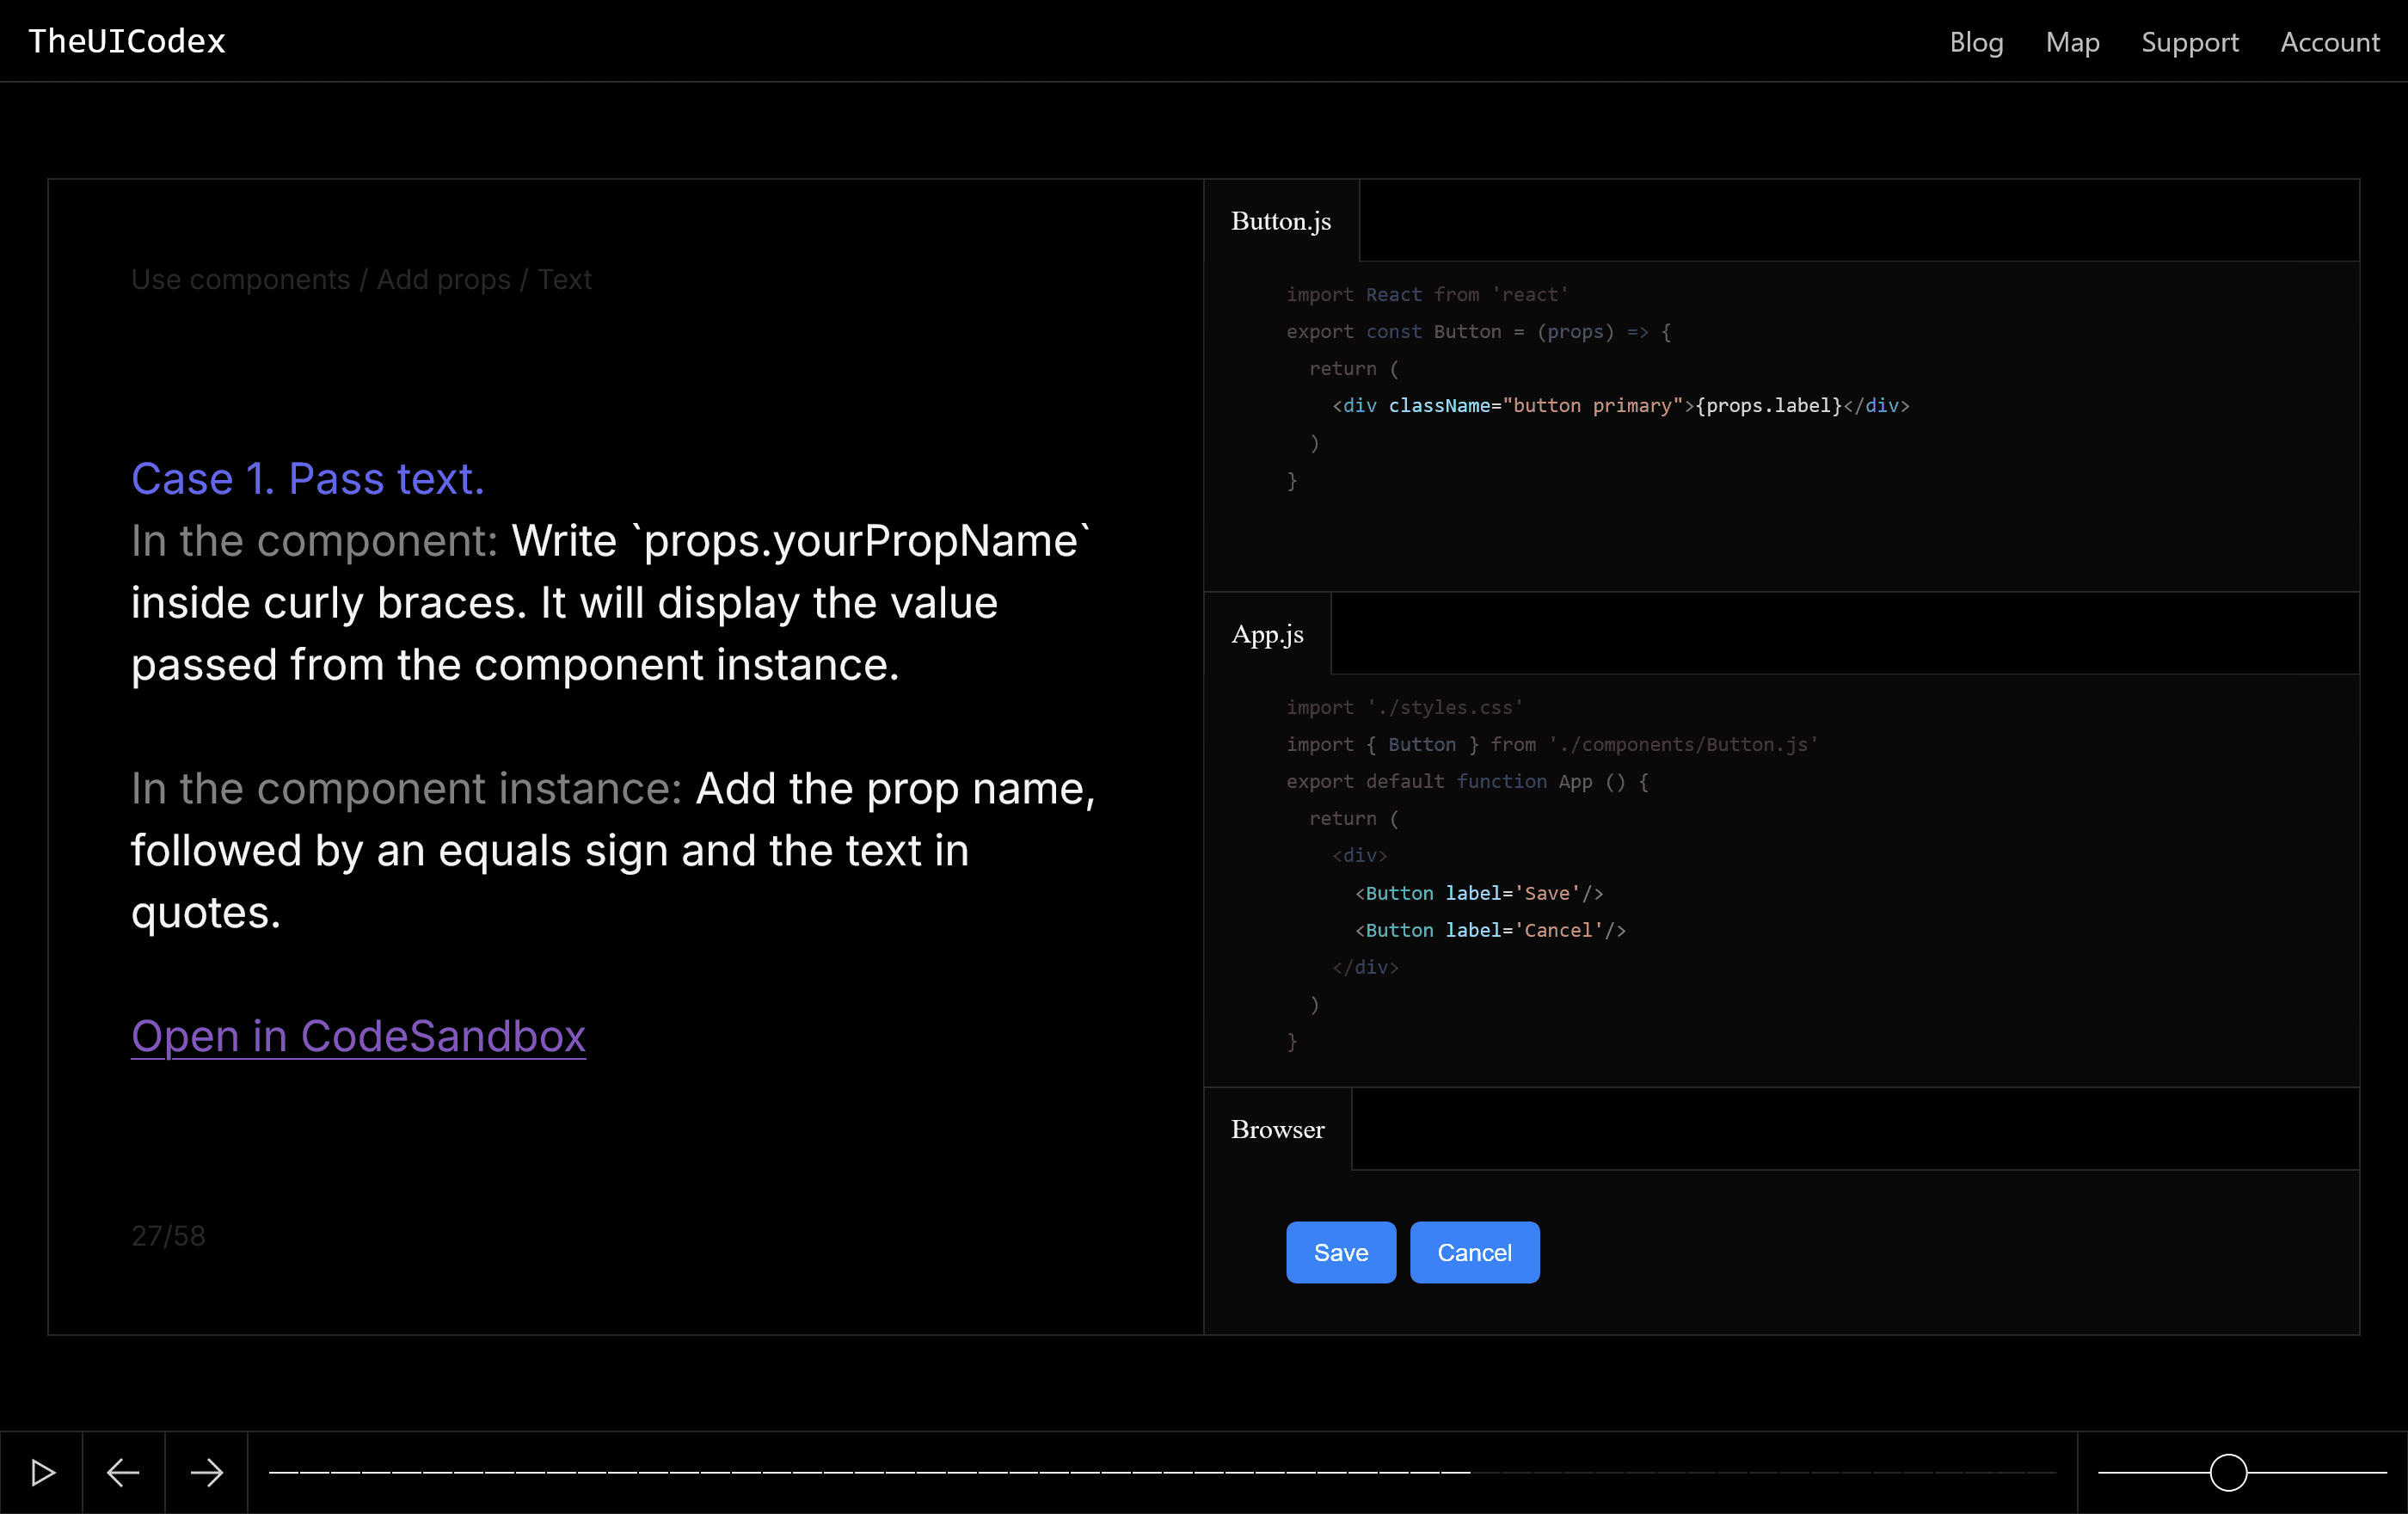Open in CodeSandbox link

click(358, 1036)
